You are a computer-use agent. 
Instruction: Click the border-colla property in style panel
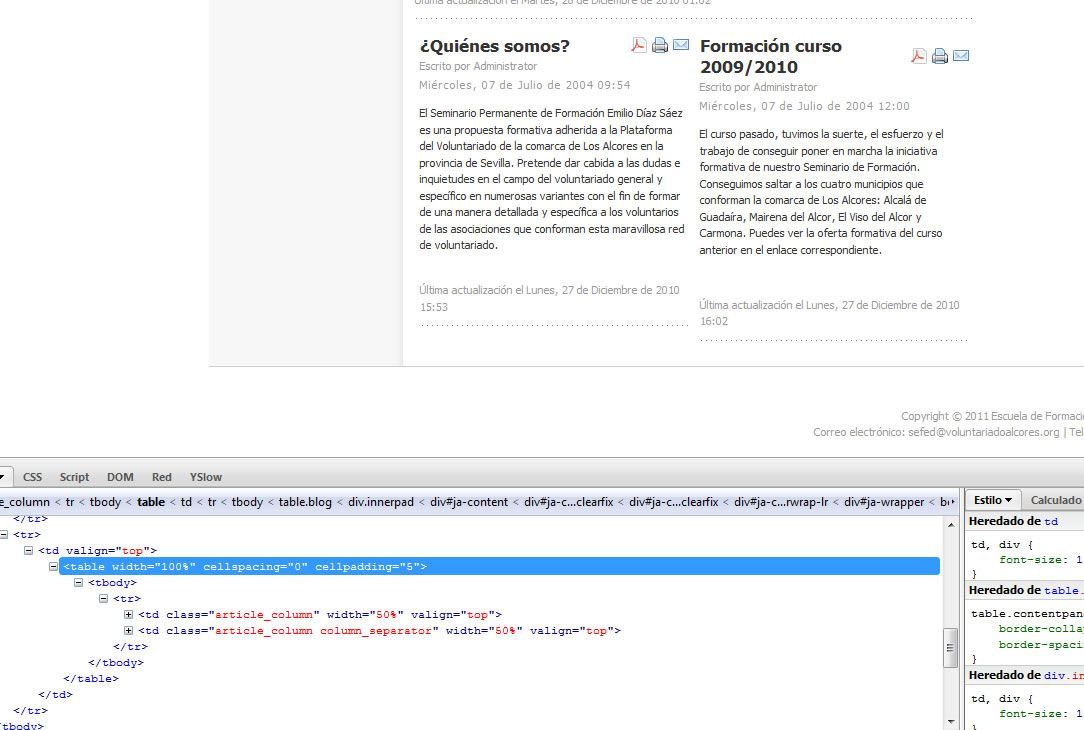[1041, 629]
